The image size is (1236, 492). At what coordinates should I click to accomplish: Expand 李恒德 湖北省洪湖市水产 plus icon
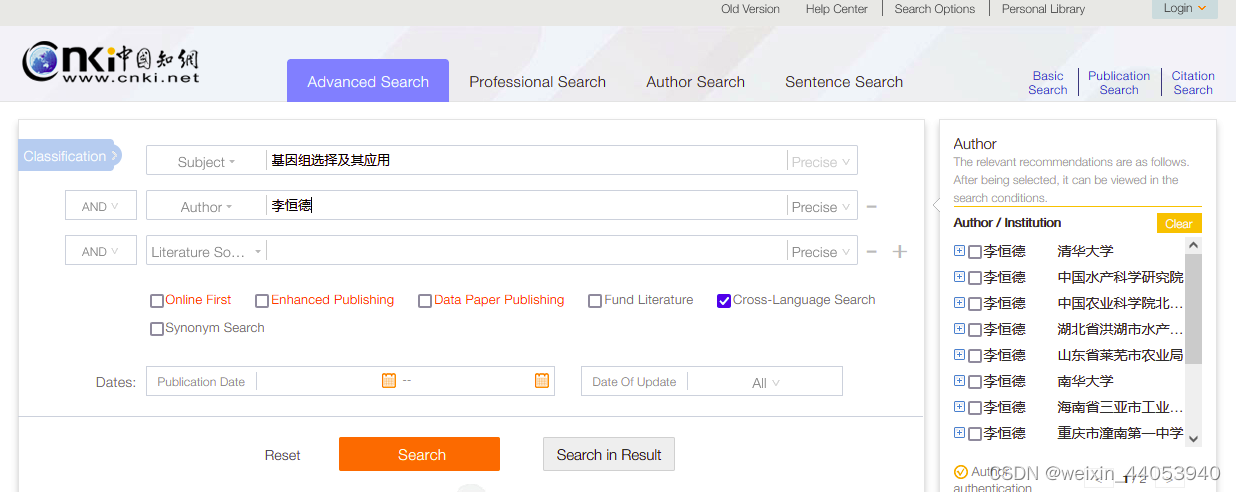click(x=960, y=329)
